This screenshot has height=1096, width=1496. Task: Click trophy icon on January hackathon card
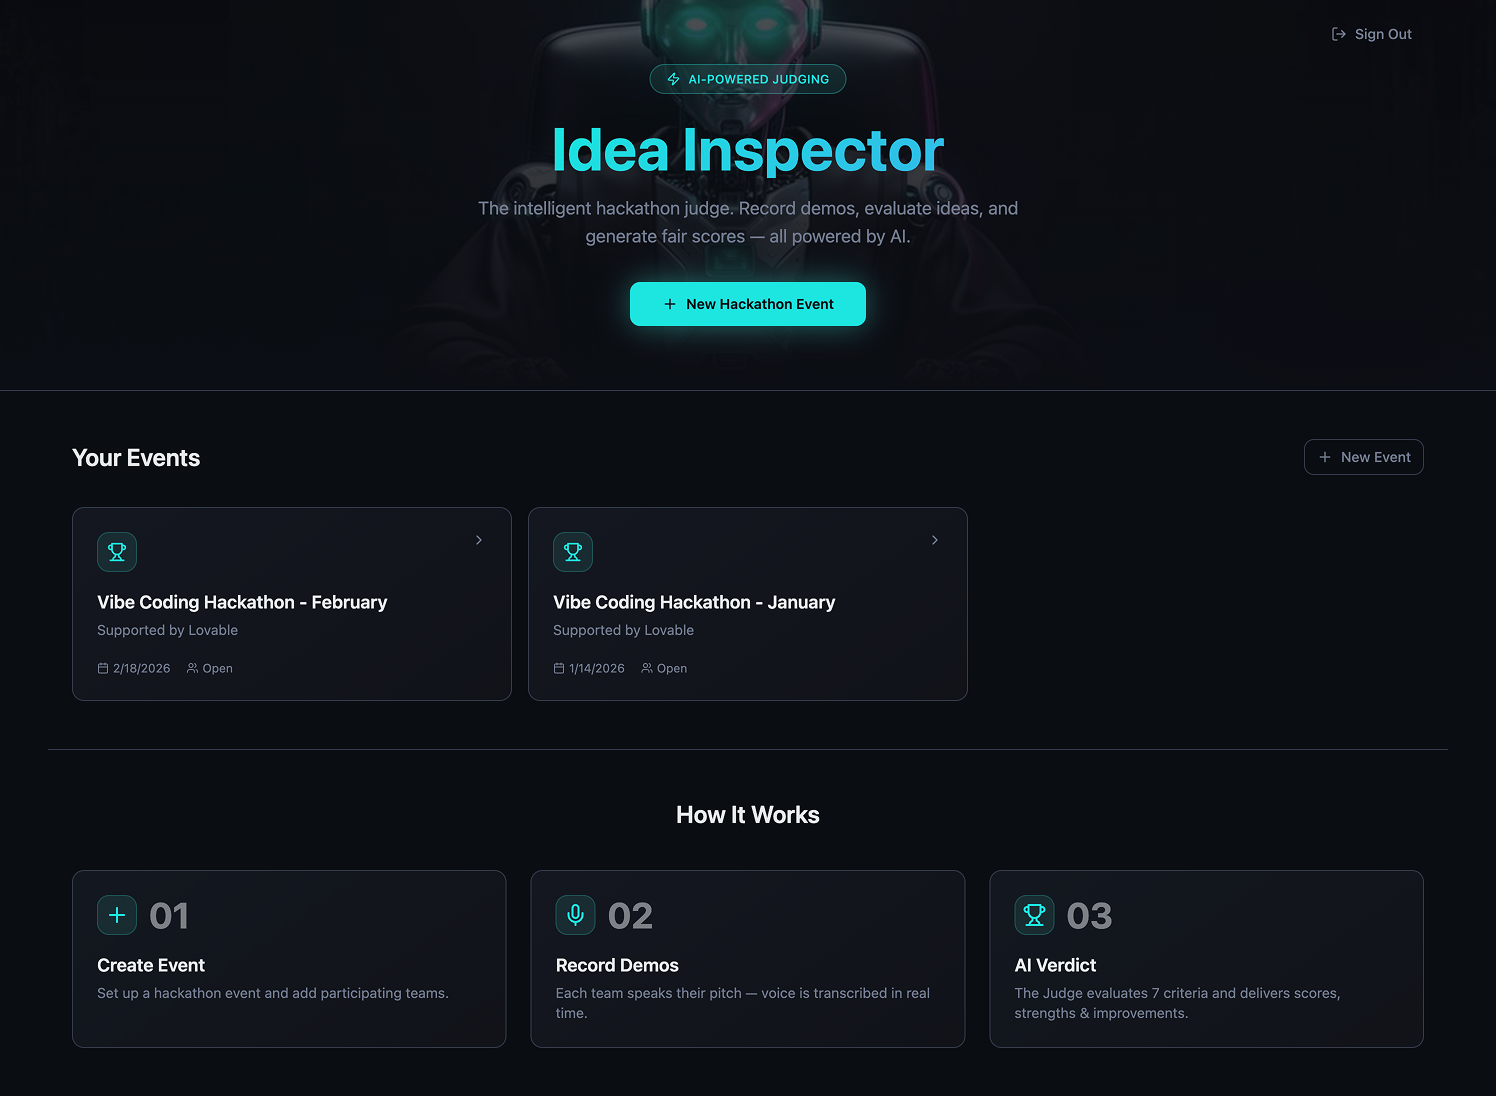click(573, 552)
